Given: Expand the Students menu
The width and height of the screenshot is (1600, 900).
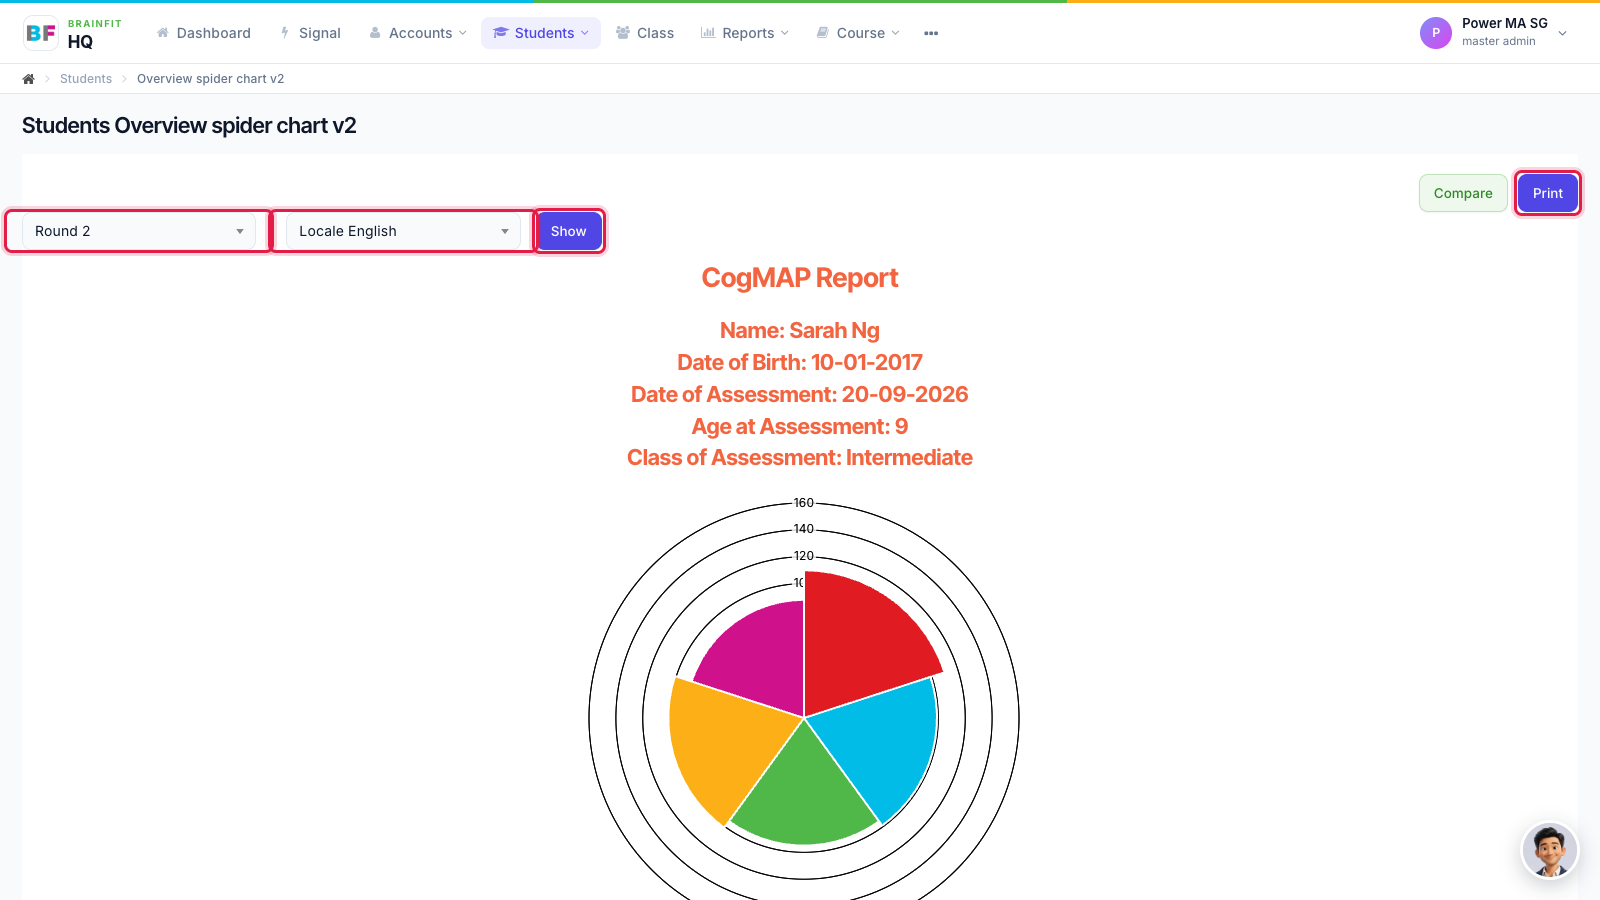Looking at the screenshot, I should [541, 33].
